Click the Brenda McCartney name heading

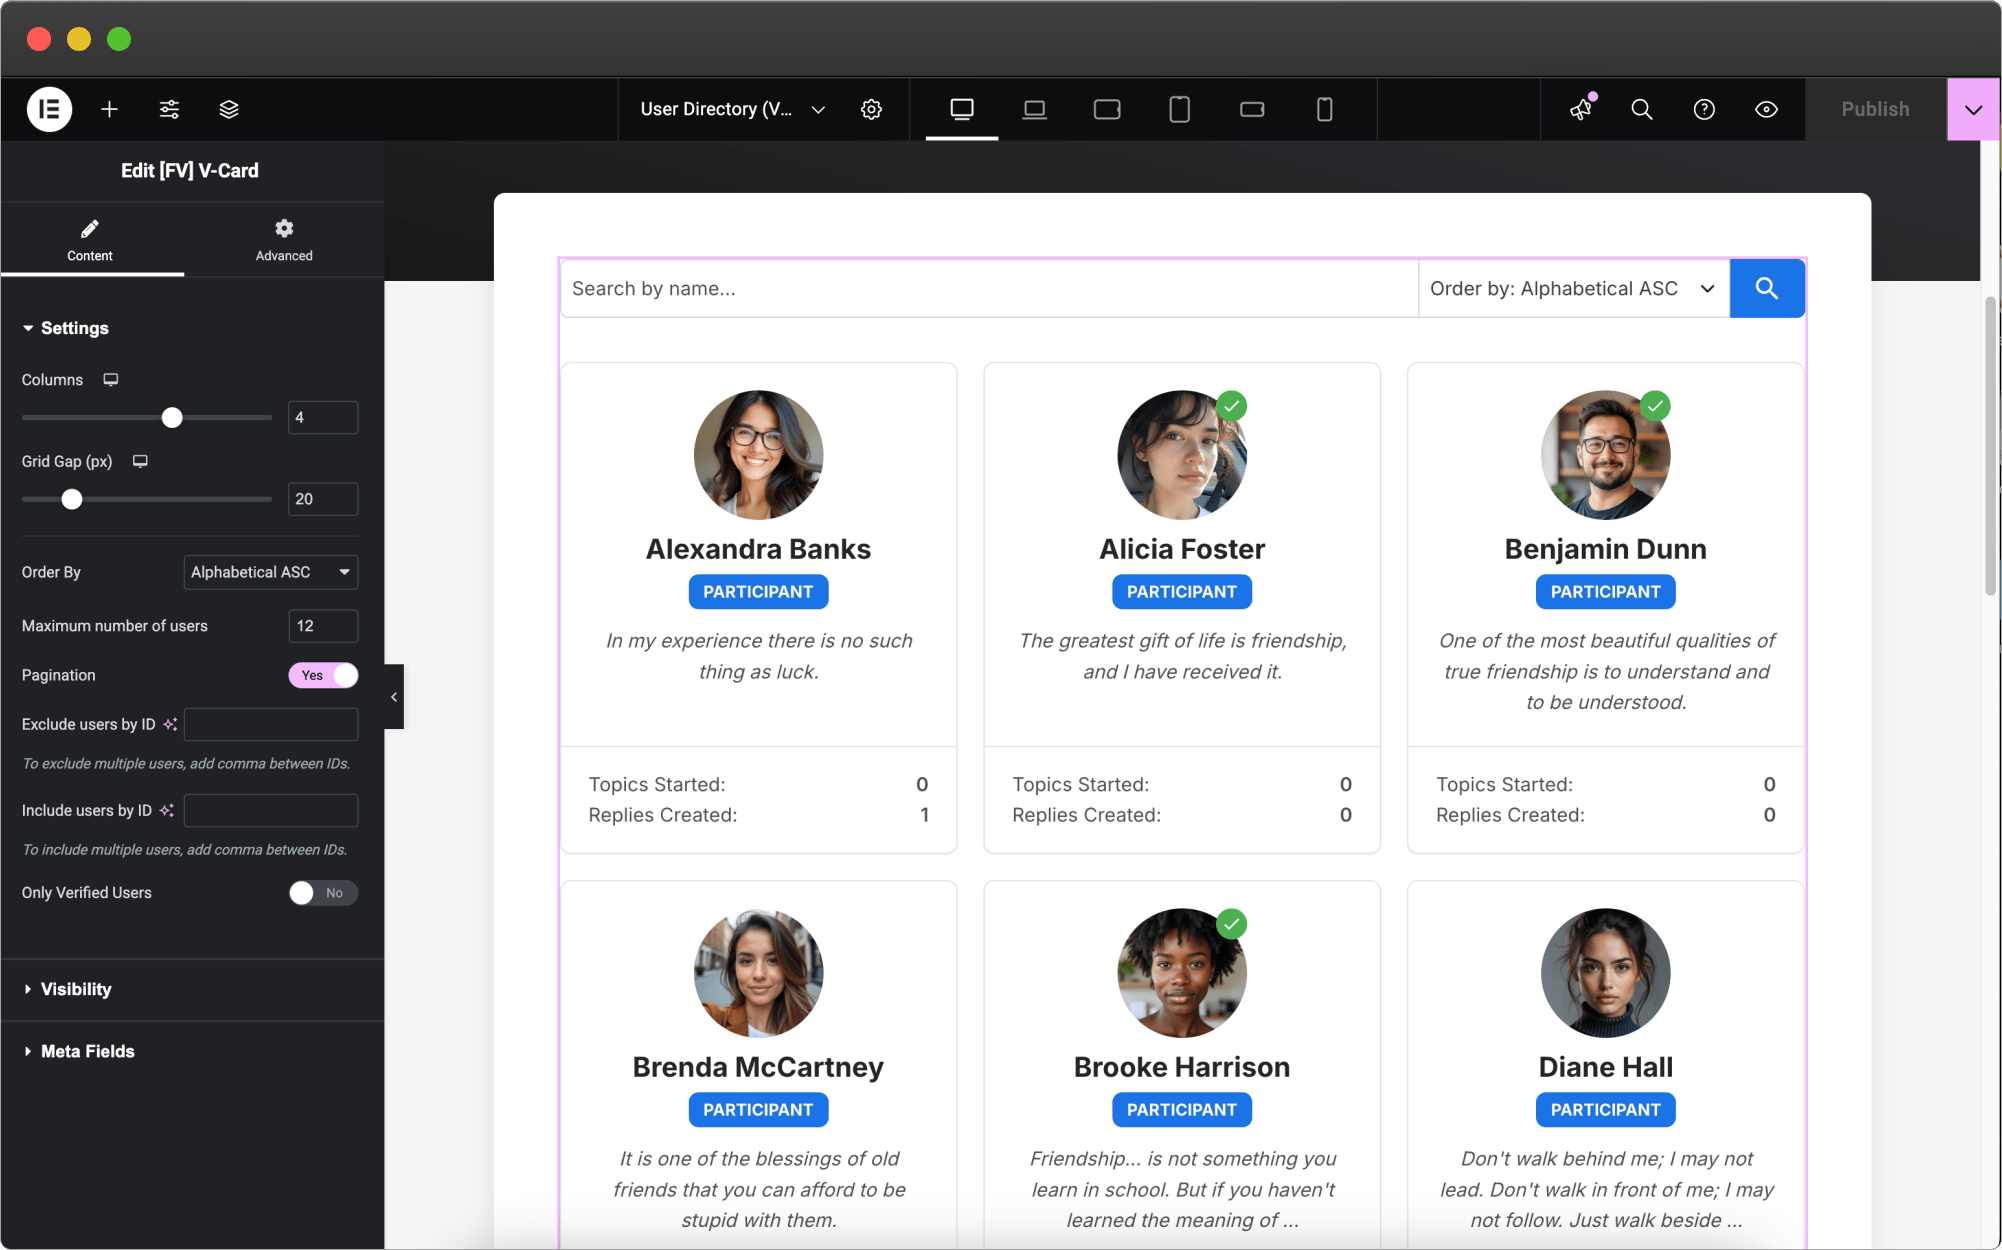[758, 1067]
